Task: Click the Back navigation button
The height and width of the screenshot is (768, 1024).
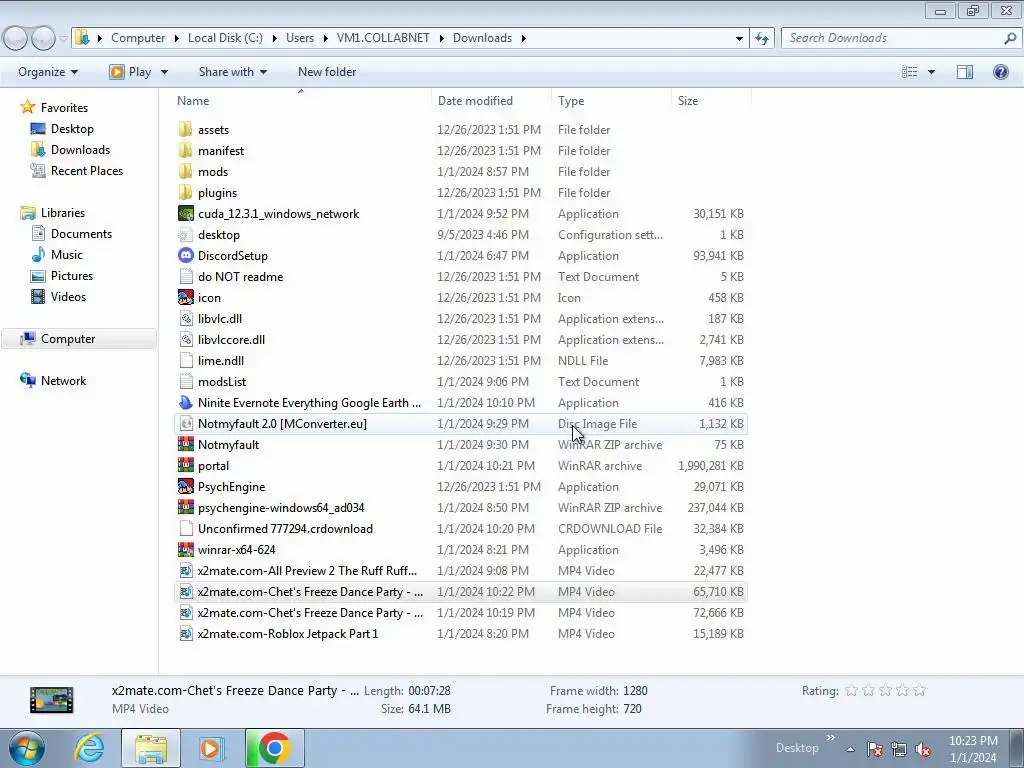Action: click(x=16, y=39)
